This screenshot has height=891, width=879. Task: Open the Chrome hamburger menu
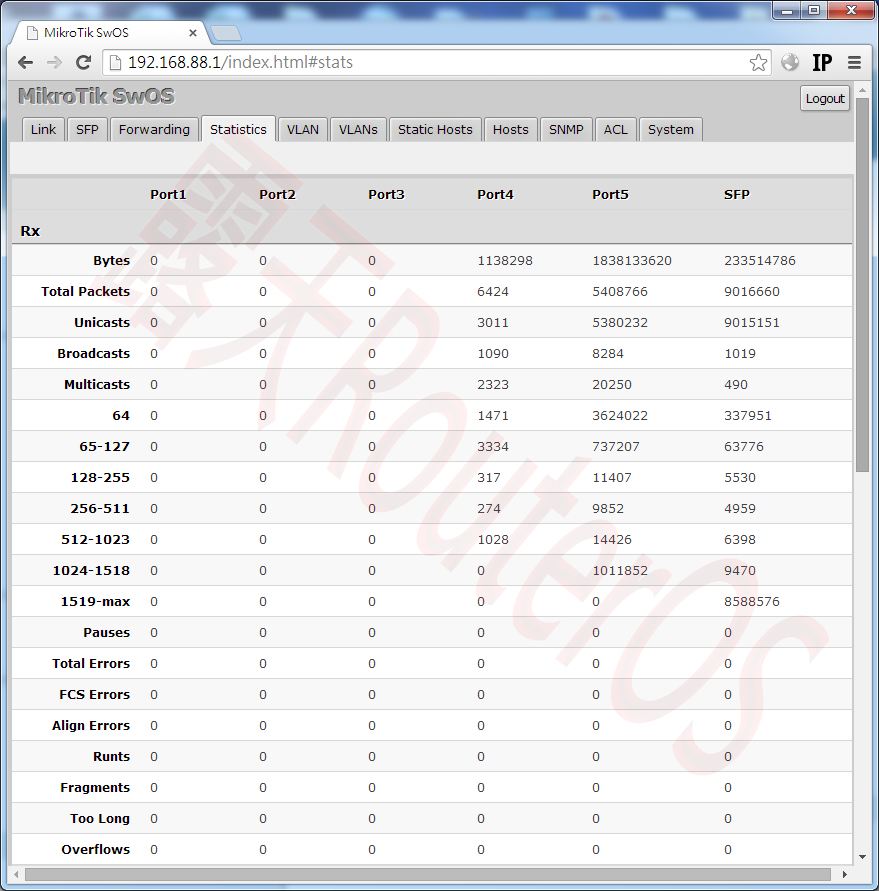(x=854, y=62)
